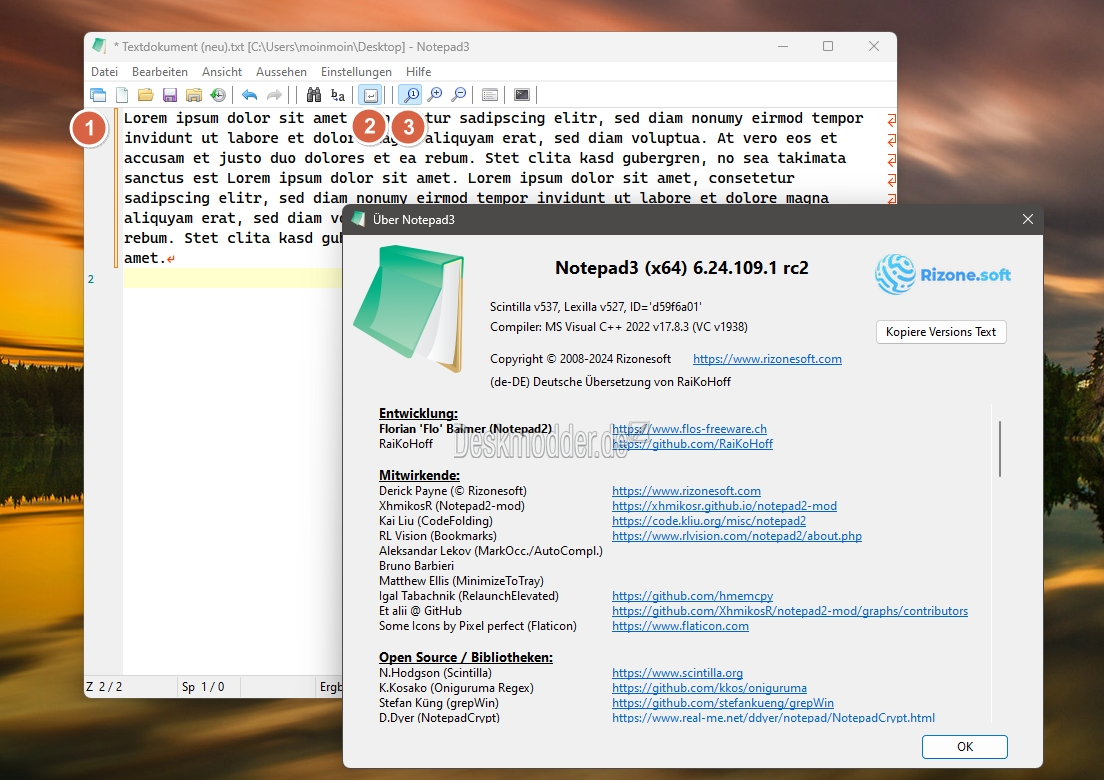Image resolution: width=1104 pixels, height=780 pixels.
Task: Save the document with the floppy disk icon
Action: [x=170, y=94]
